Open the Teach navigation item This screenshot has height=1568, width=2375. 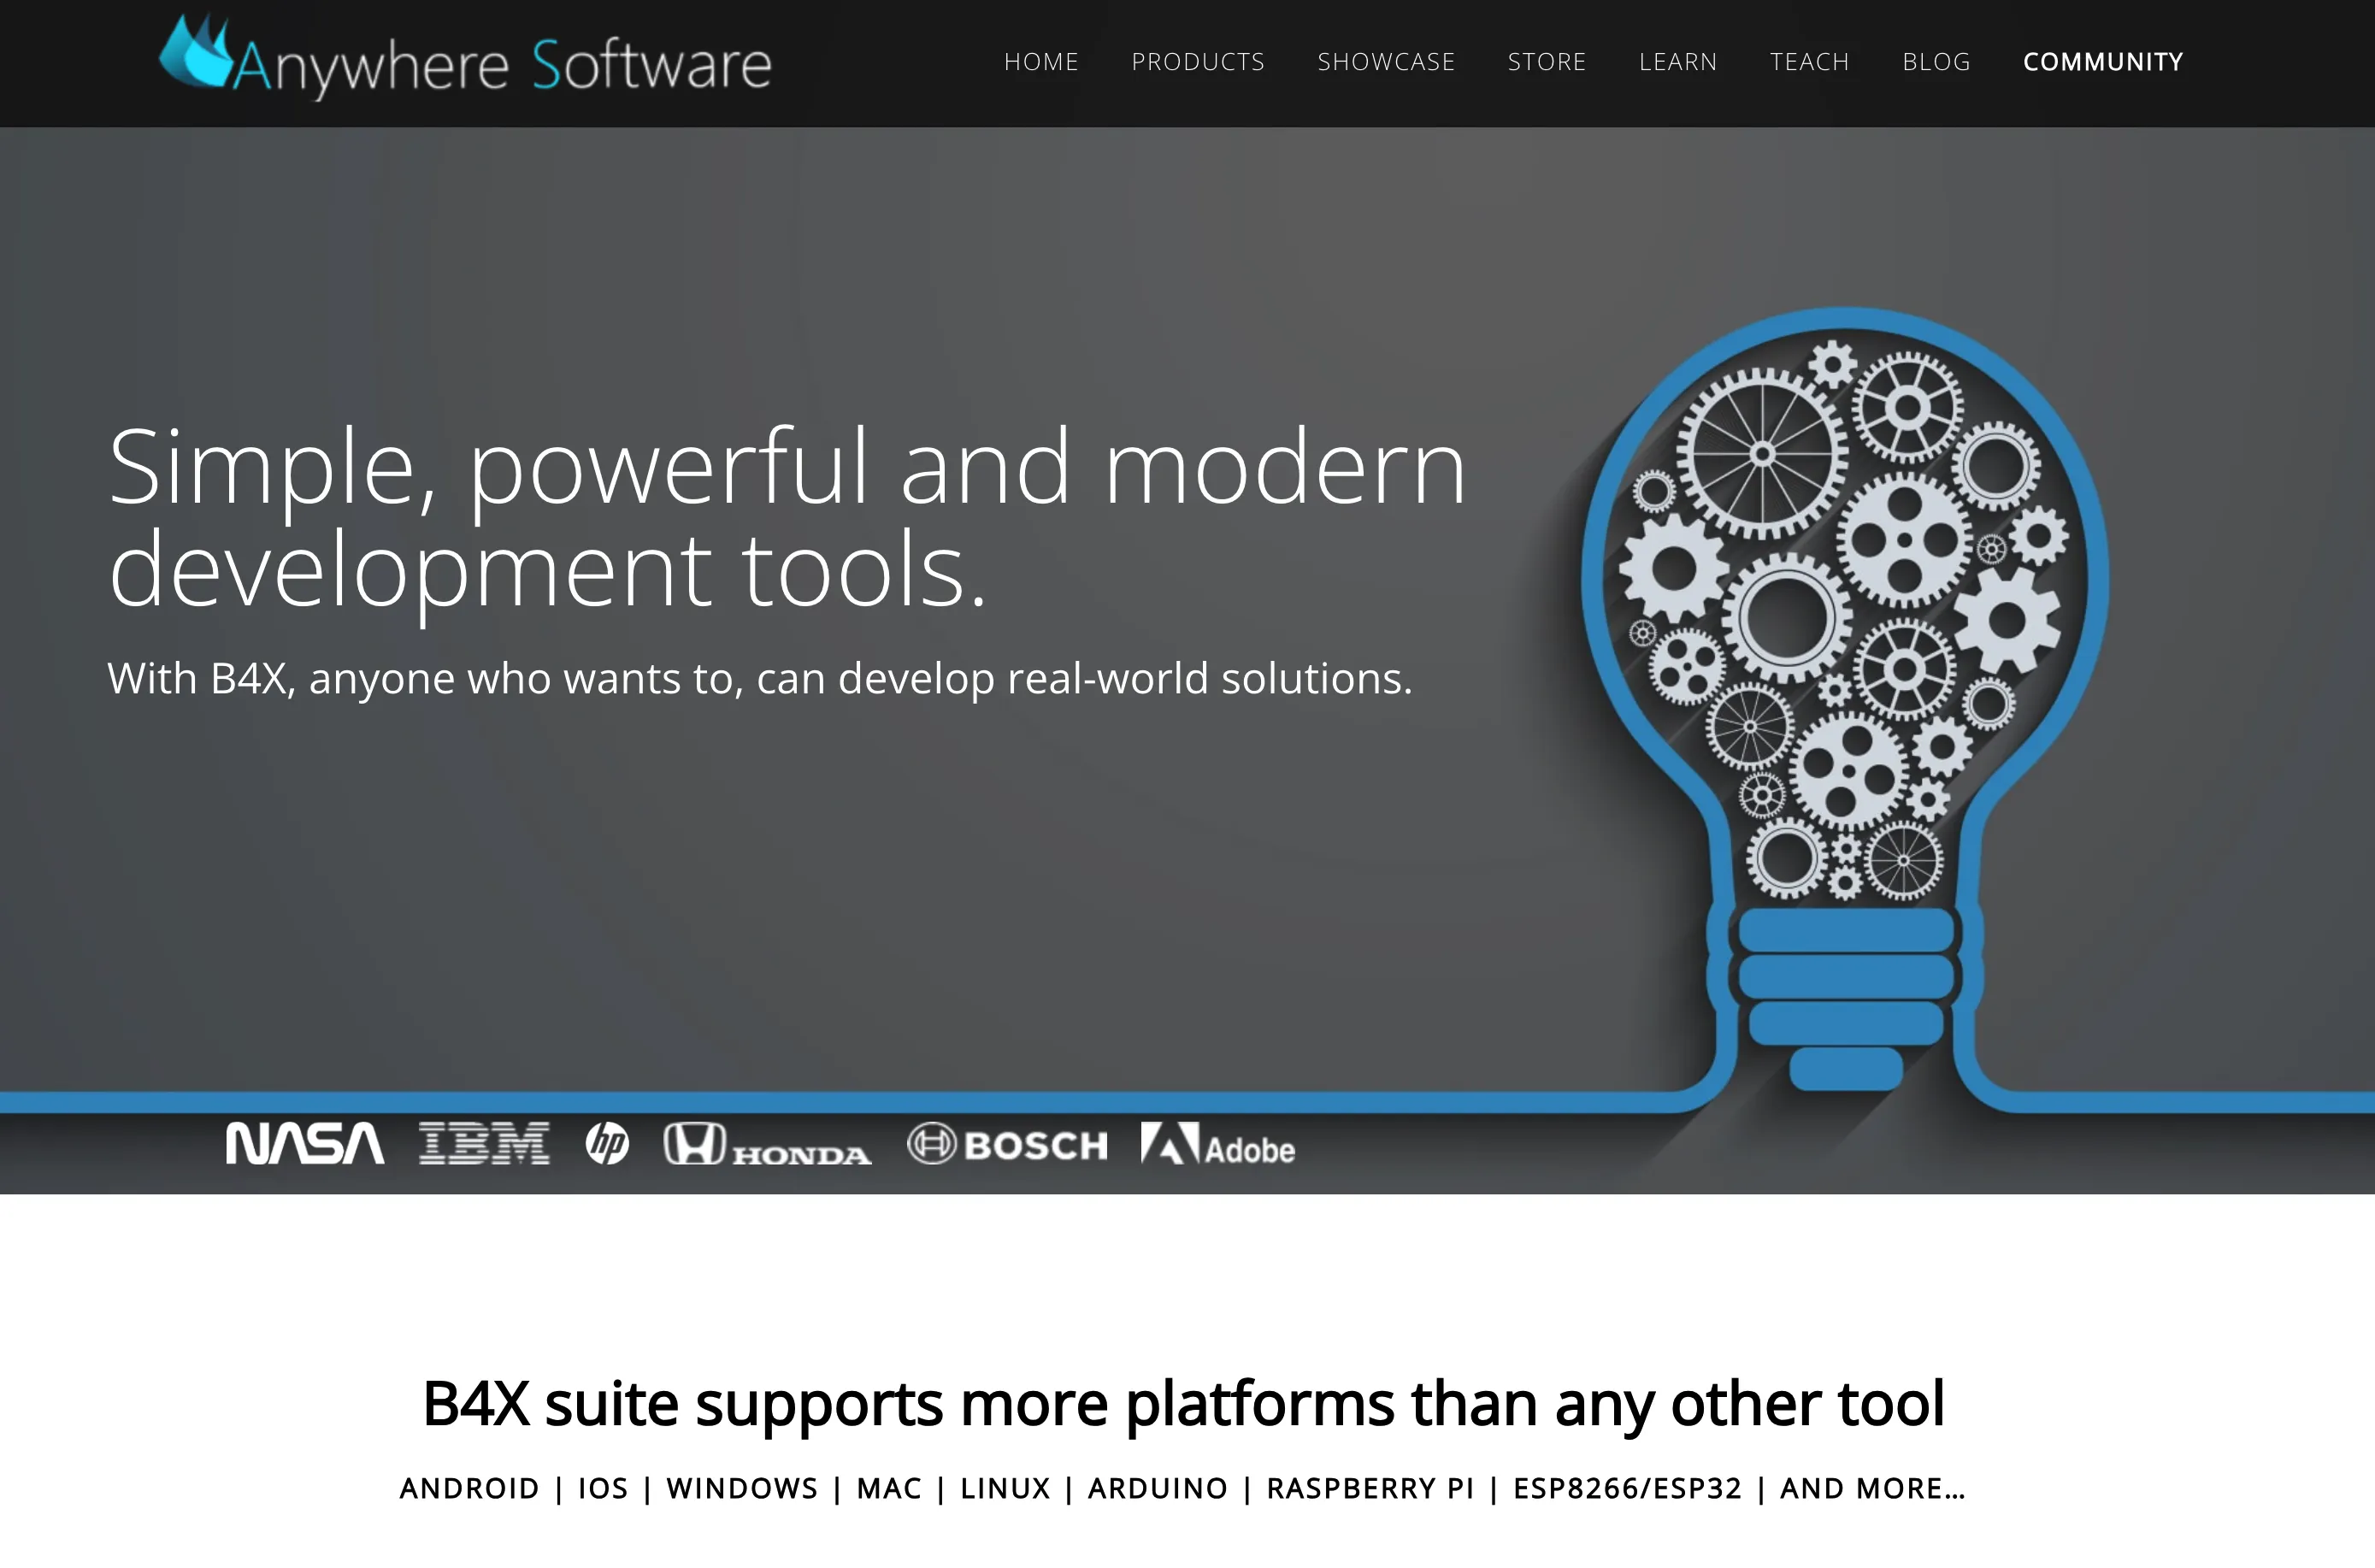click(1809, 62)
